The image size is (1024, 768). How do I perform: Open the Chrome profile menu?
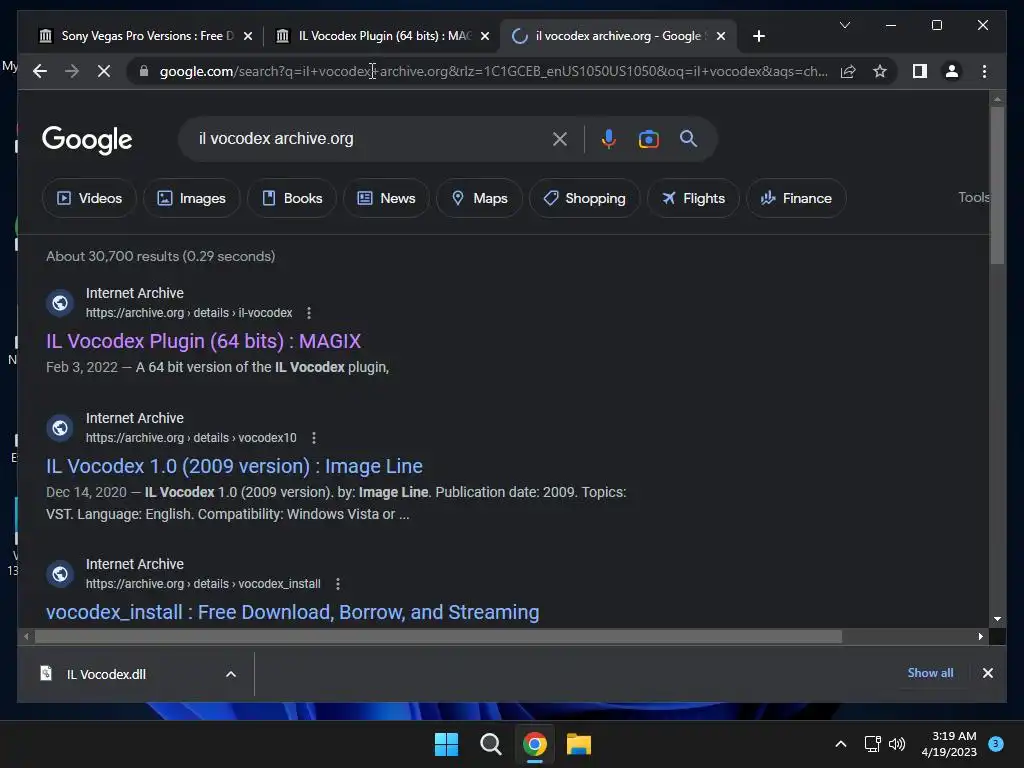coord(952,71)
